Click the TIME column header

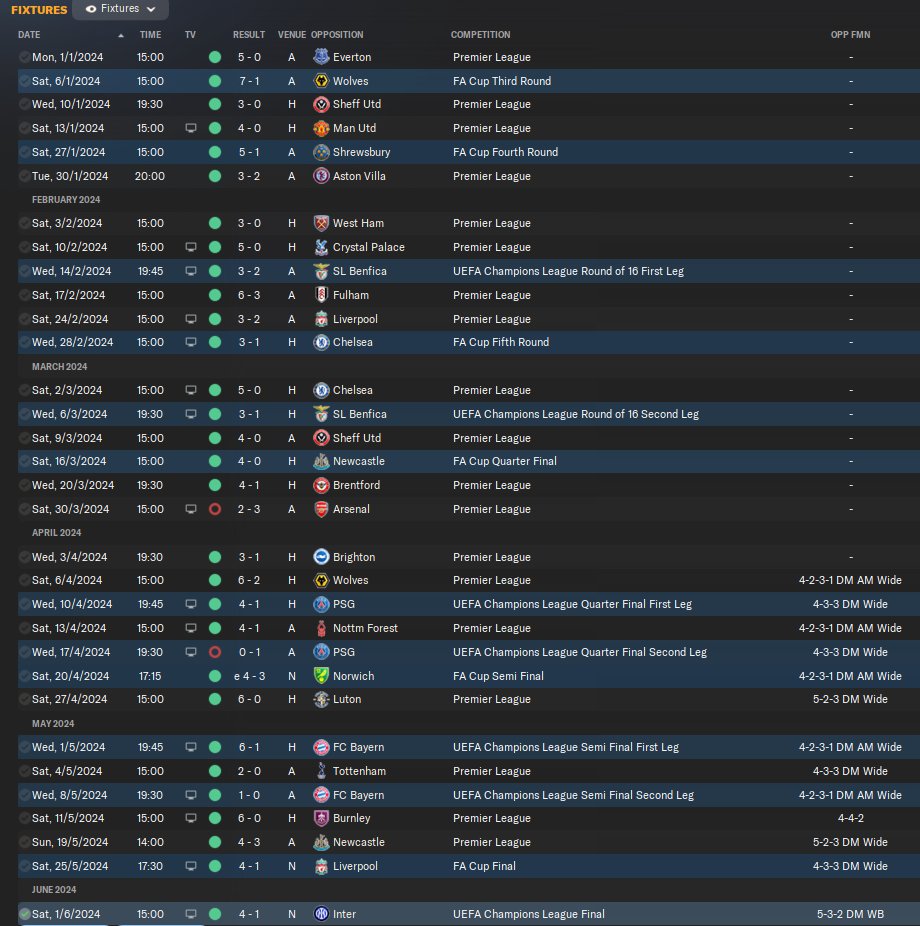click(150, 35)
